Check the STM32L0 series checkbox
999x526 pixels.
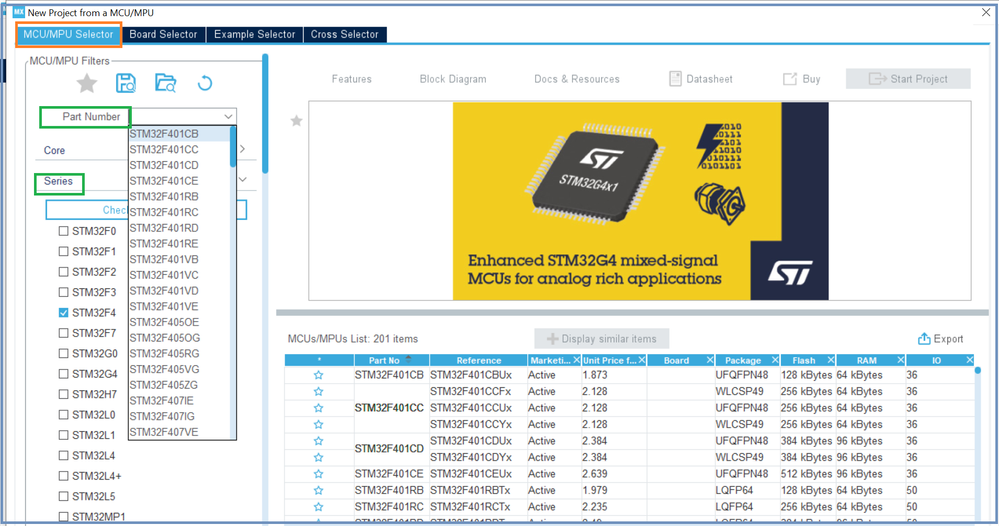point(63,415)
